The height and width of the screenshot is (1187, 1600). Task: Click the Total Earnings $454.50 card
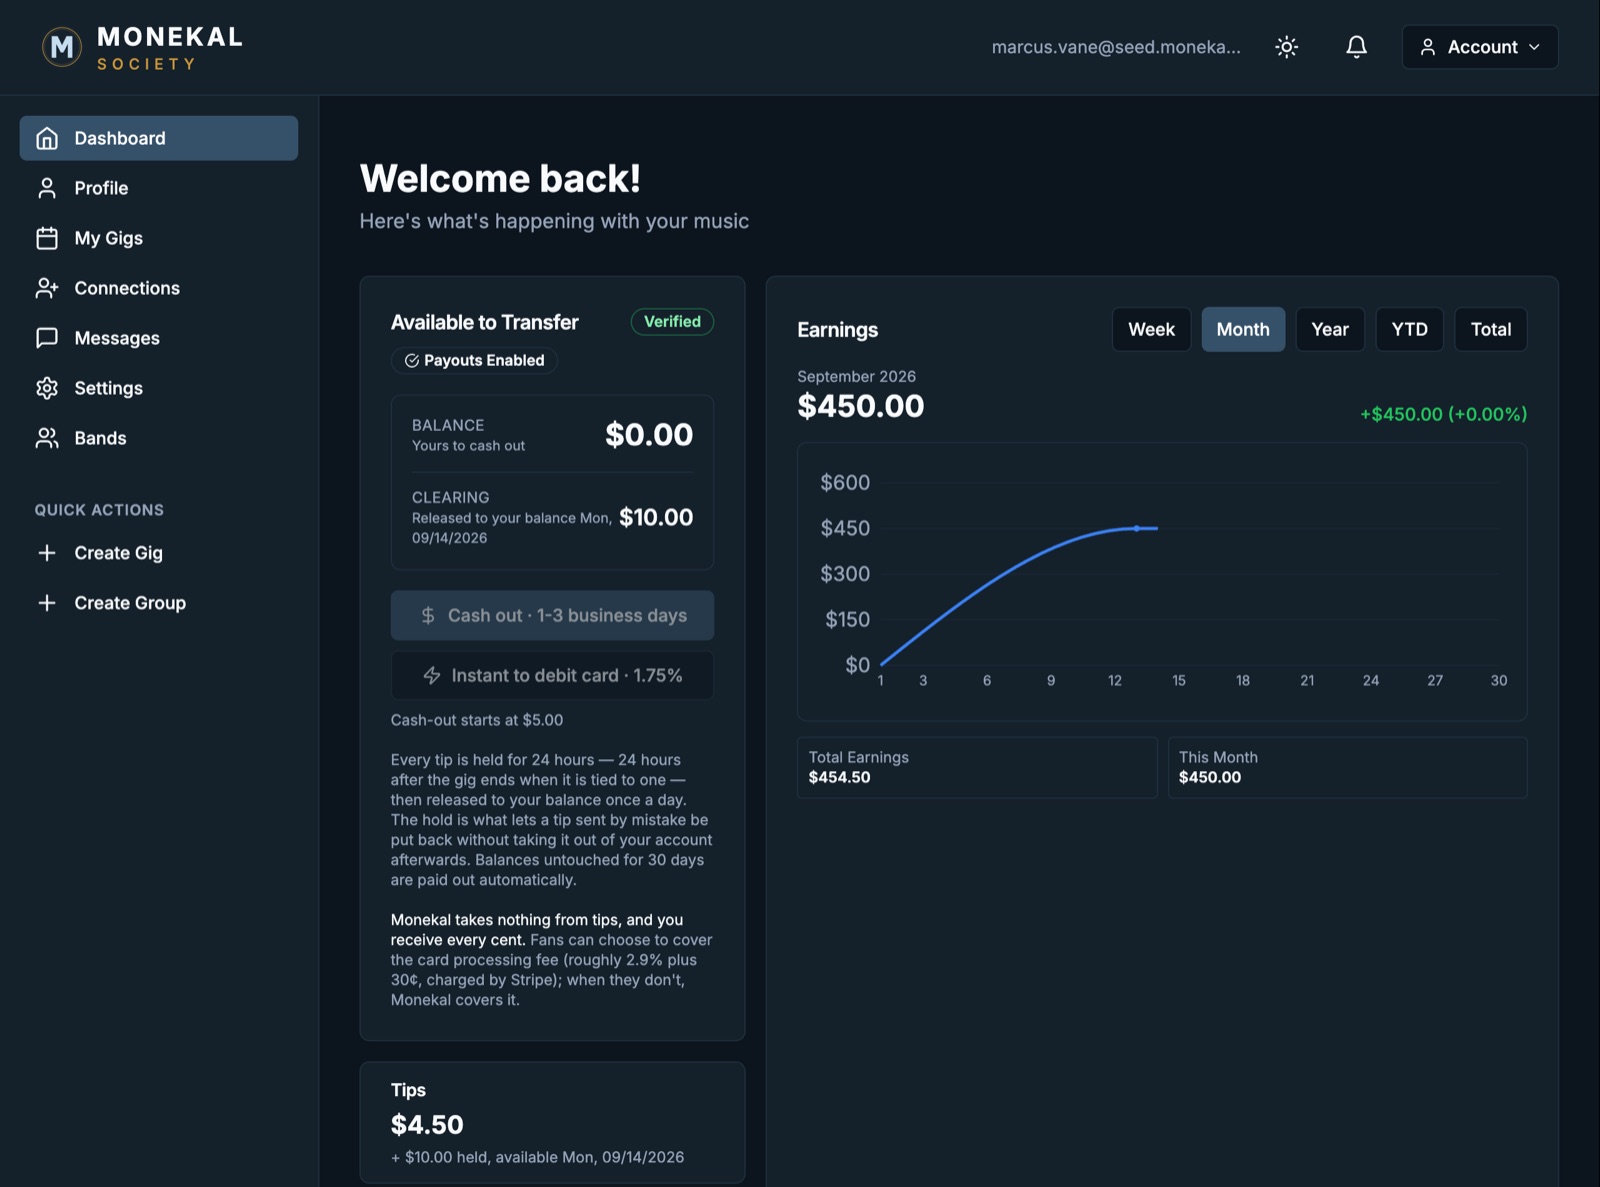pos(977,767)
